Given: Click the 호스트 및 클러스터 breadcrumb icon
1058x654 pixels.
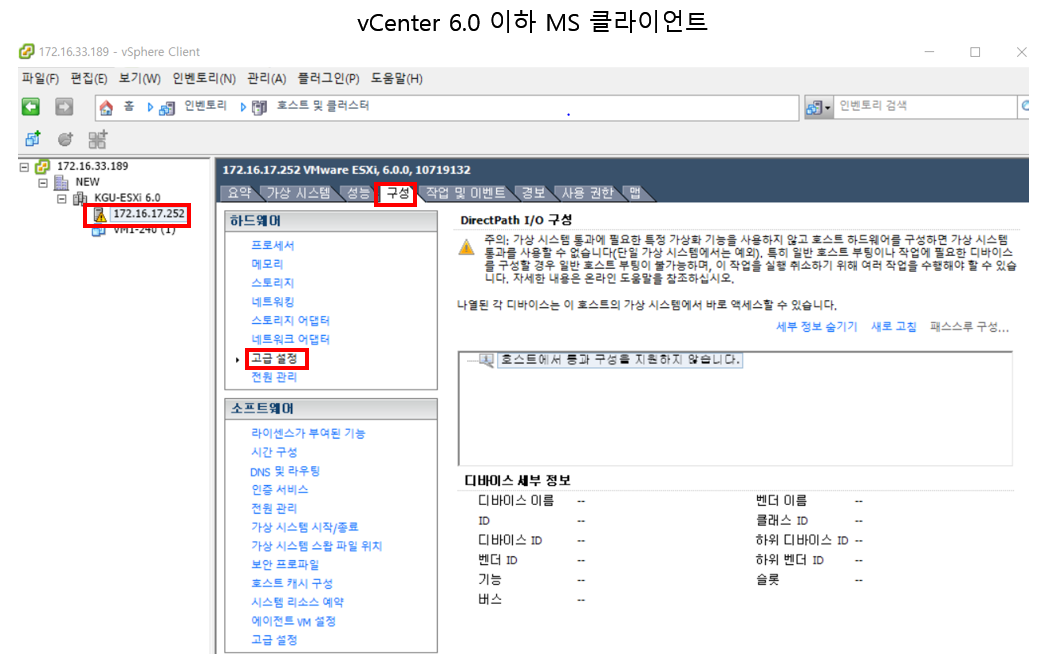Looking at the screenshot, I should [x=259, y=107].
